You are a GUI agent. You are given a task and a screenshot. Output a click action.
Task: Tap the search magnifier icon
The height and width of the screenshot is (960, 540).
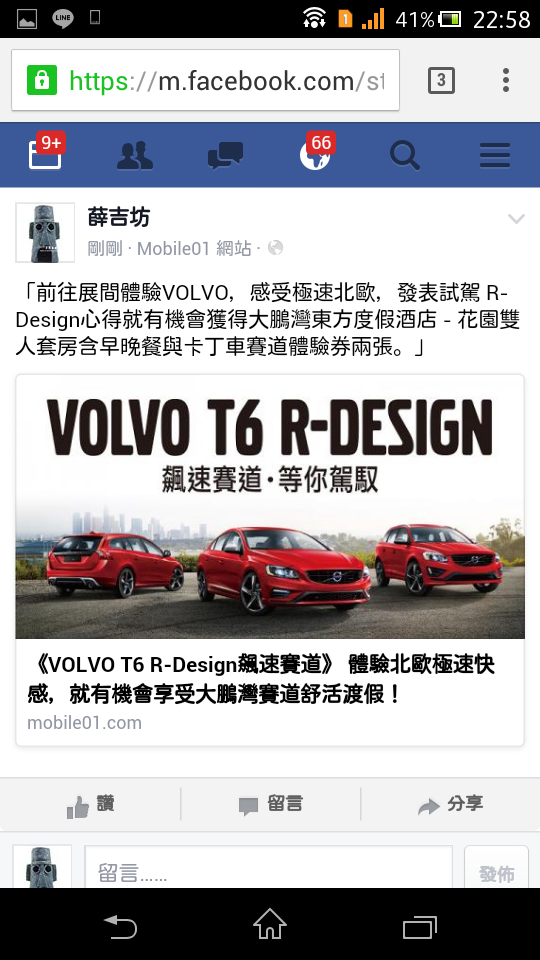coord(405,156)
